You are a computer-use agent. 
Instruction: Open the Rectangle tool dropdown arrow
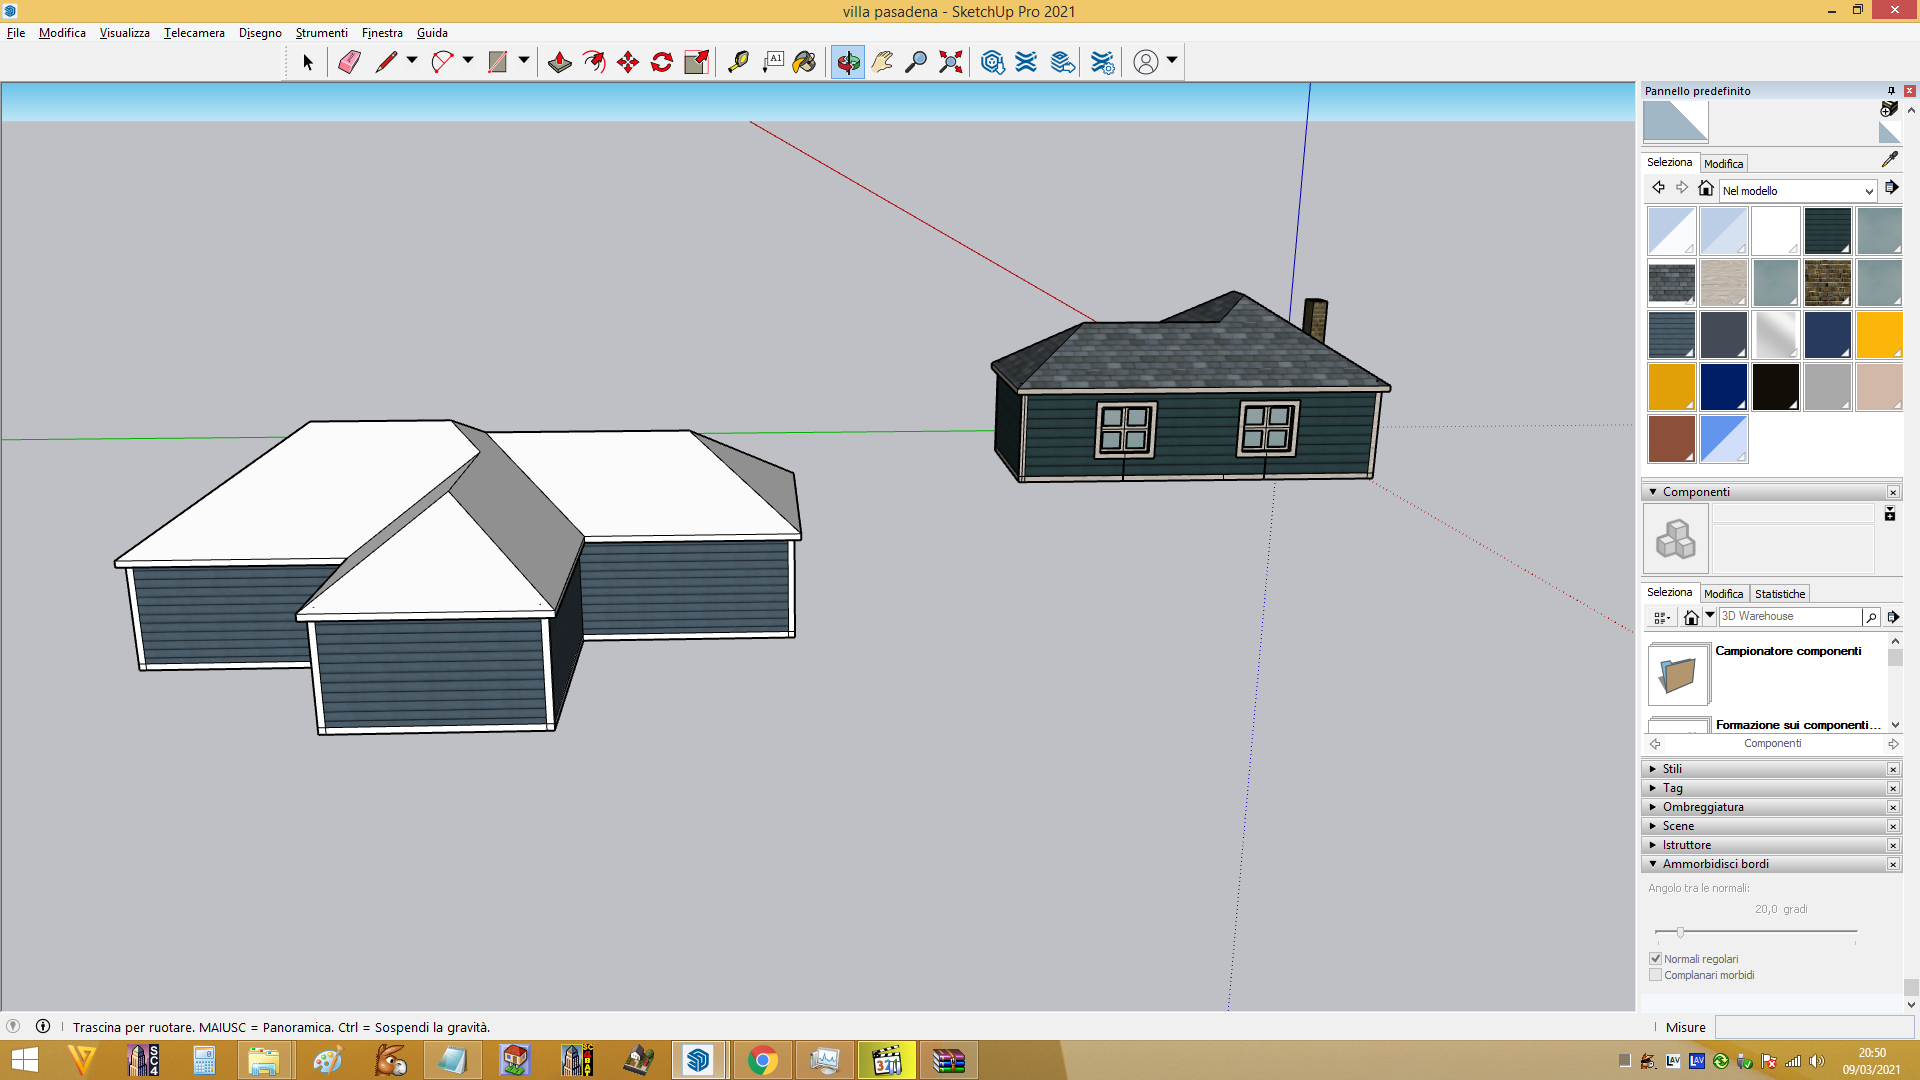coord(524,61)
